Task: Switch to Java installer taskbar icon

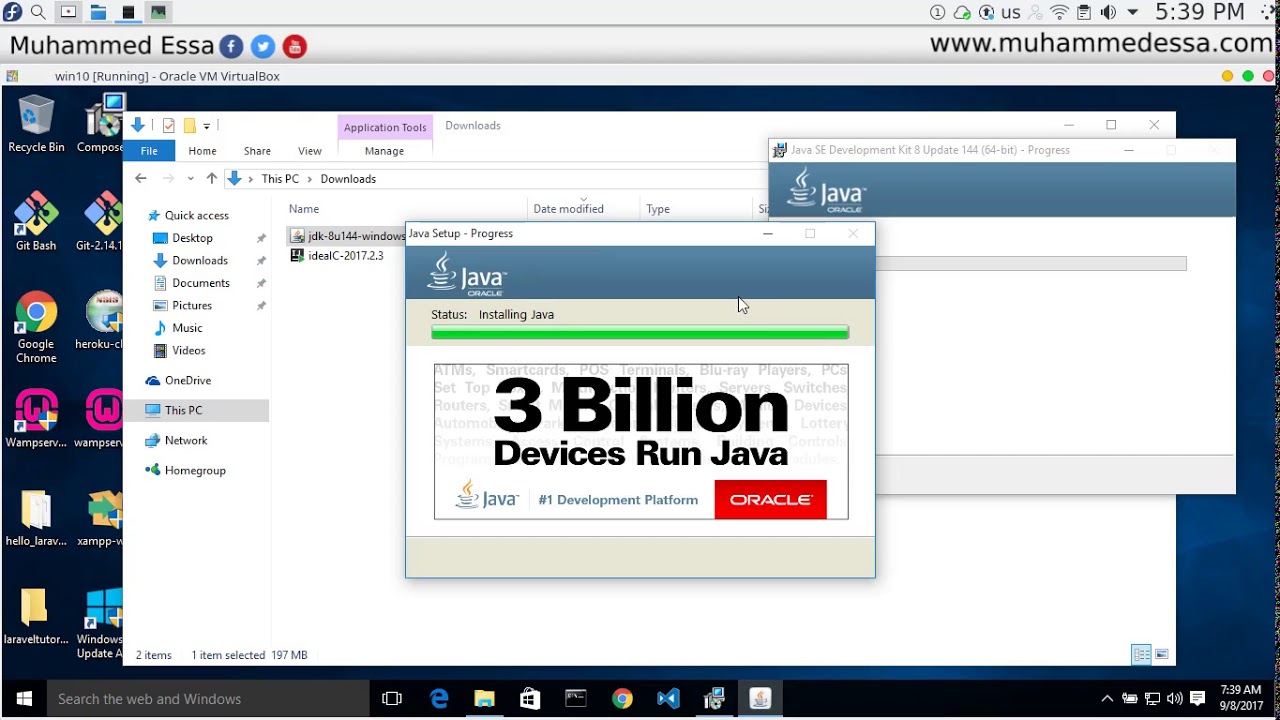Action: click(x=760, y=699)
